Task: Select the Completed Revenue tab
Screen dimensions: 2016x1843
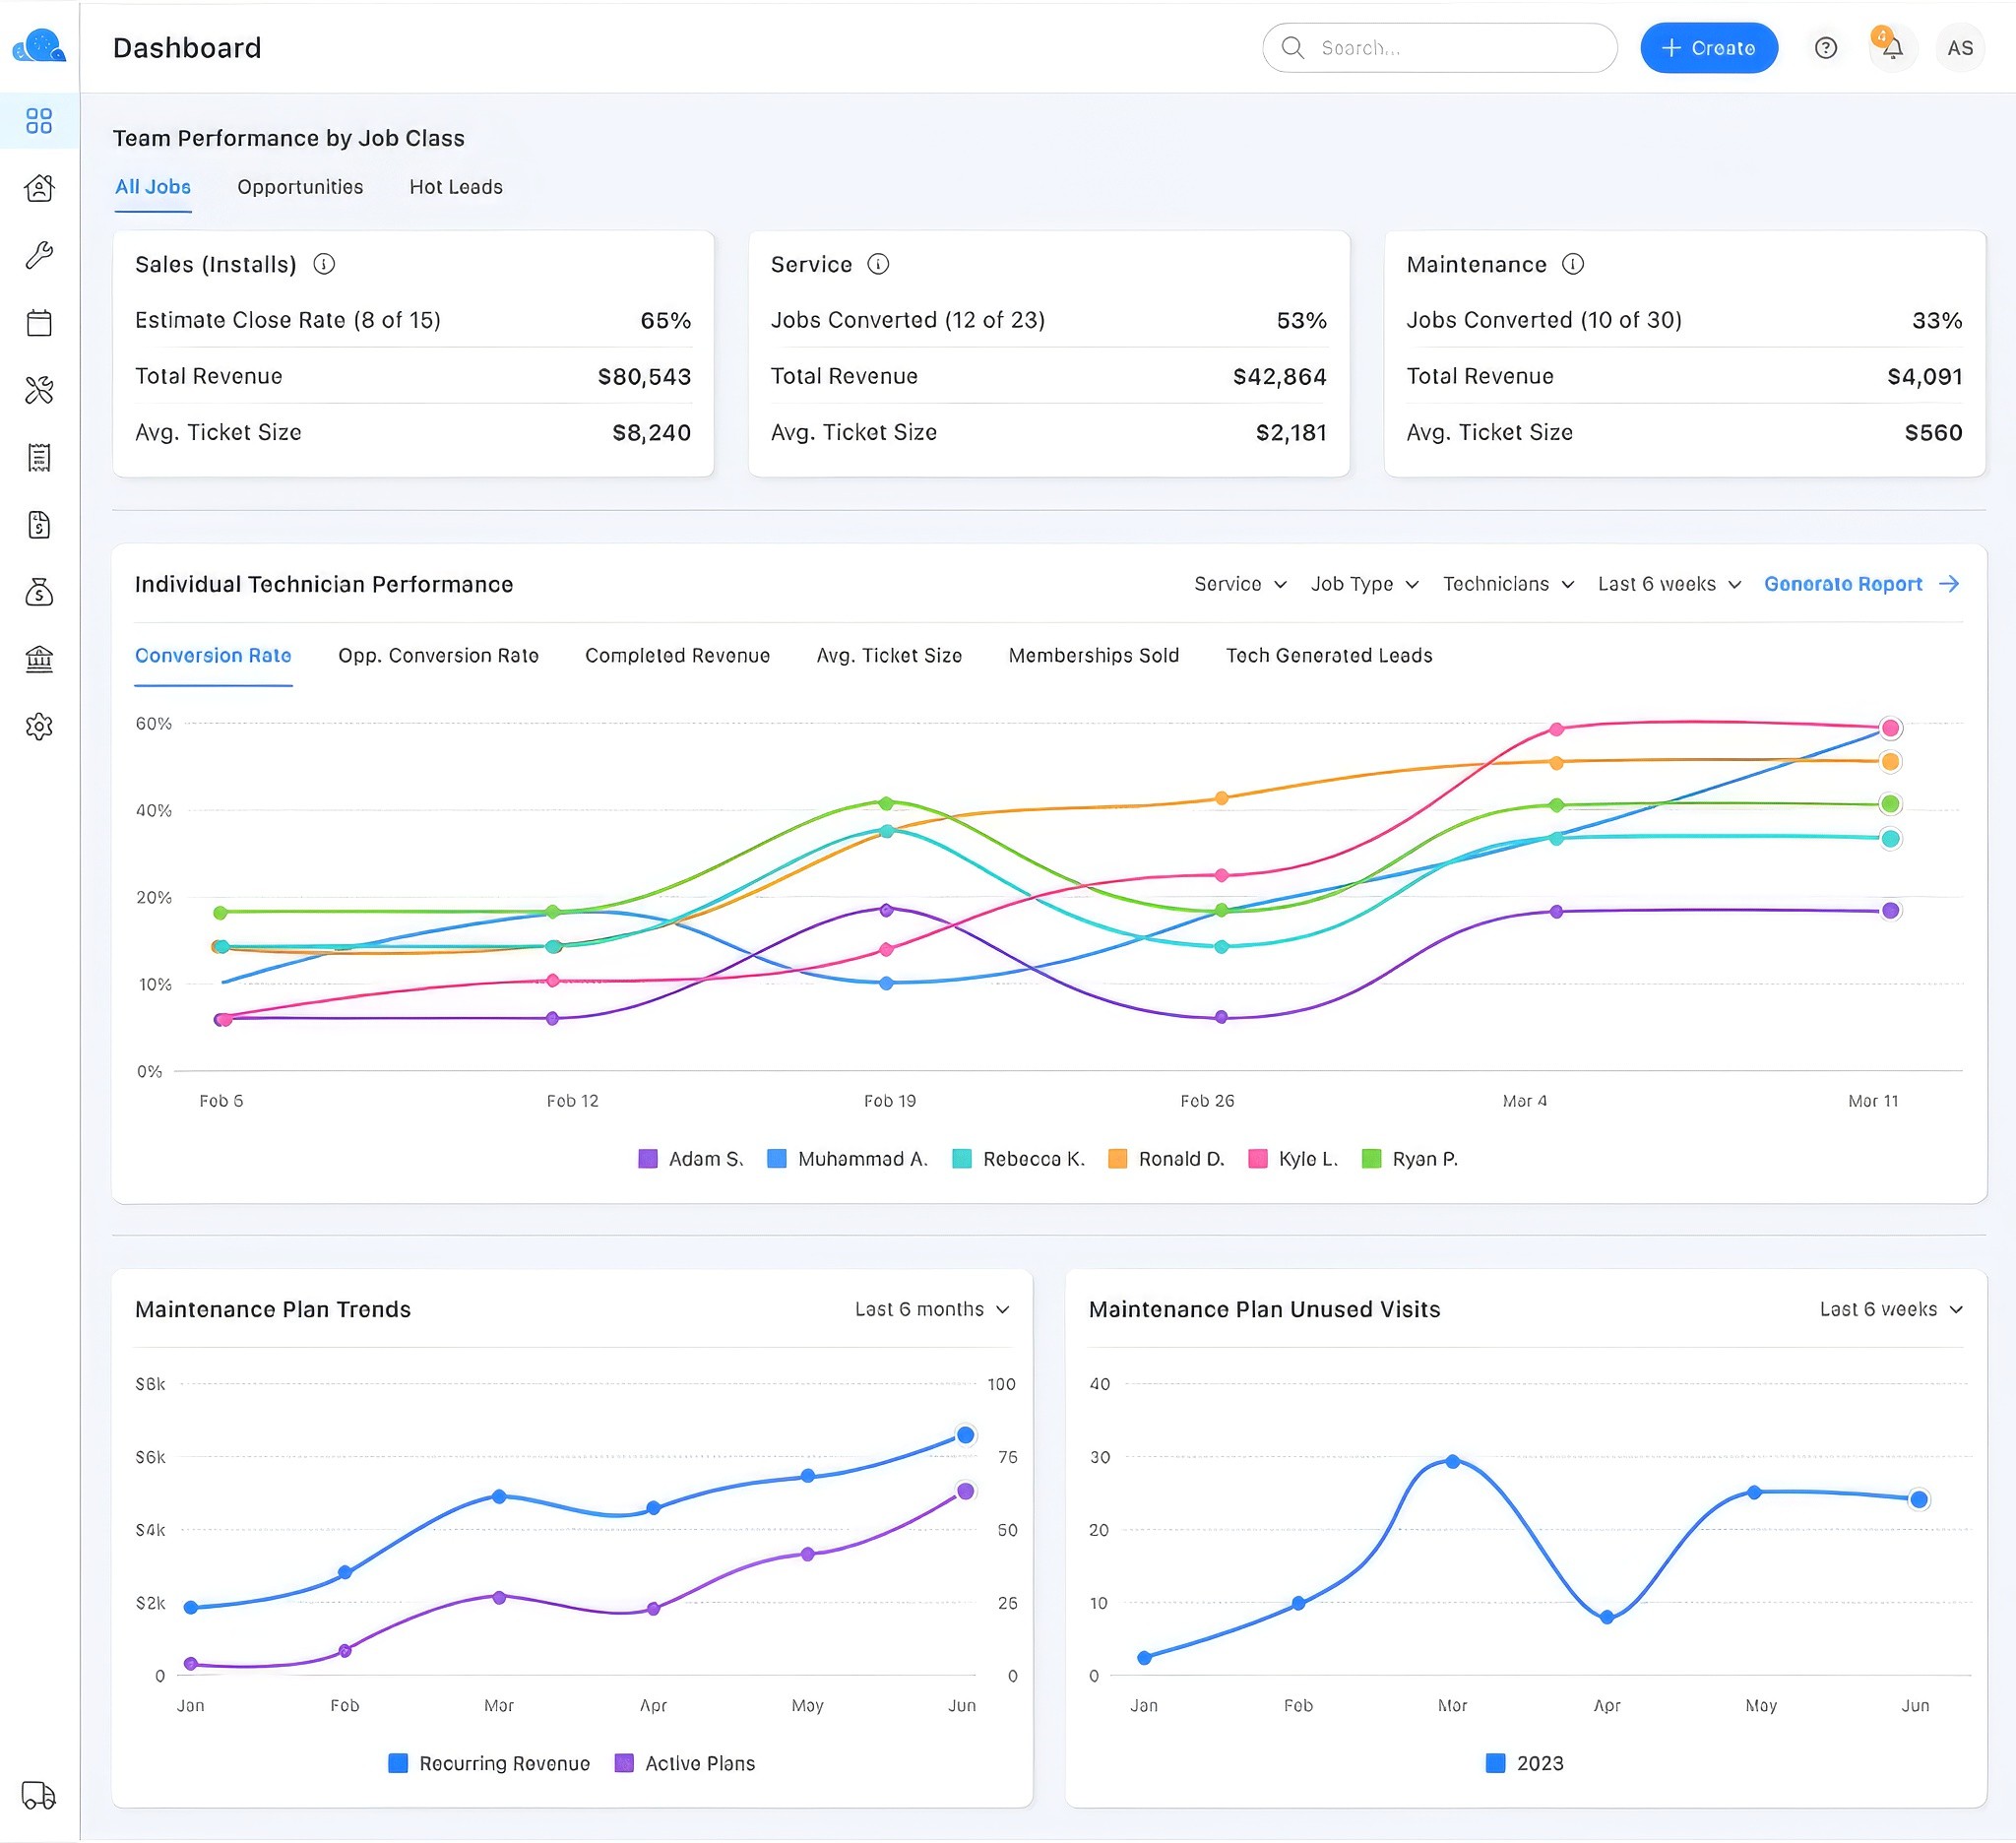Action: click(677, 655)
